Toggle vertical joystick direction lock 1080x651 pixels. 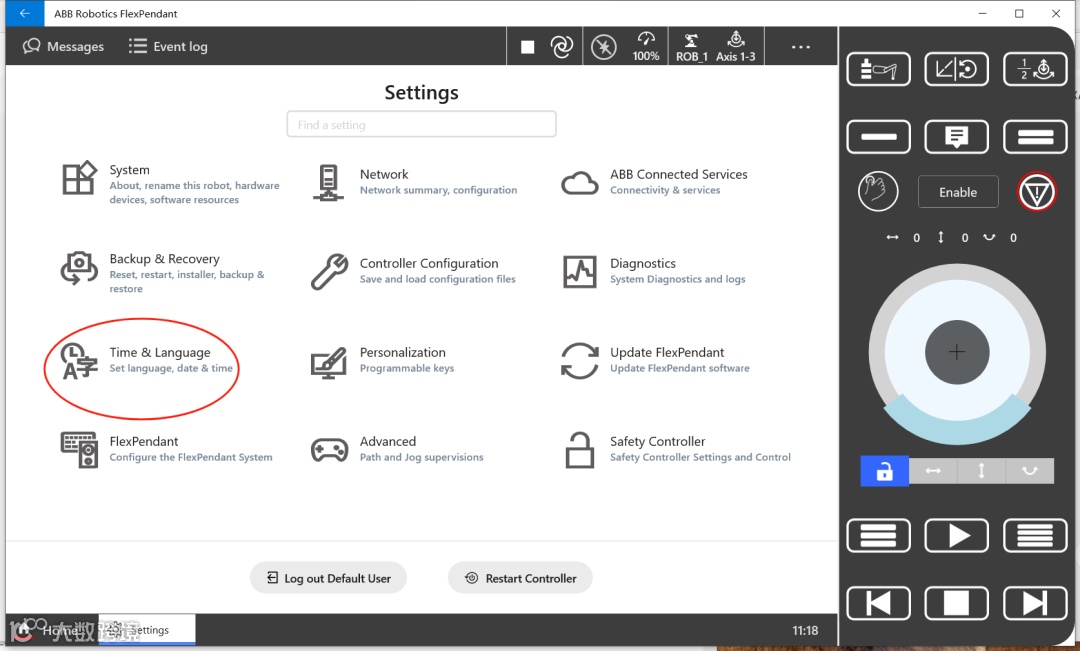982,472
